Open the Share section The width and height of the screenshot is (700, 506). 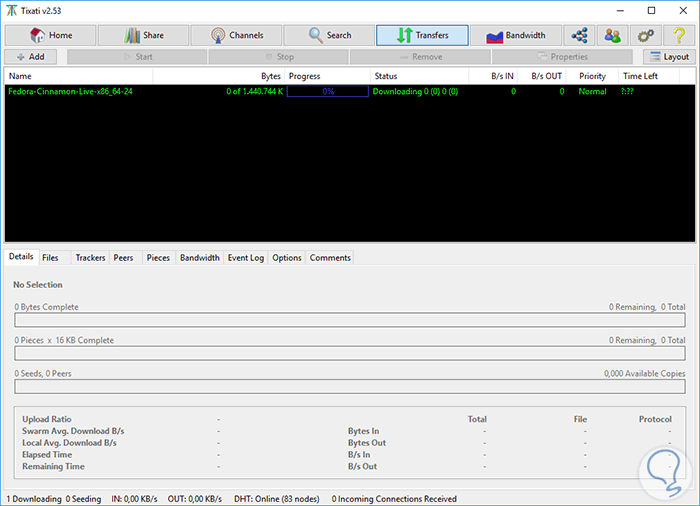tap(143, 35)
